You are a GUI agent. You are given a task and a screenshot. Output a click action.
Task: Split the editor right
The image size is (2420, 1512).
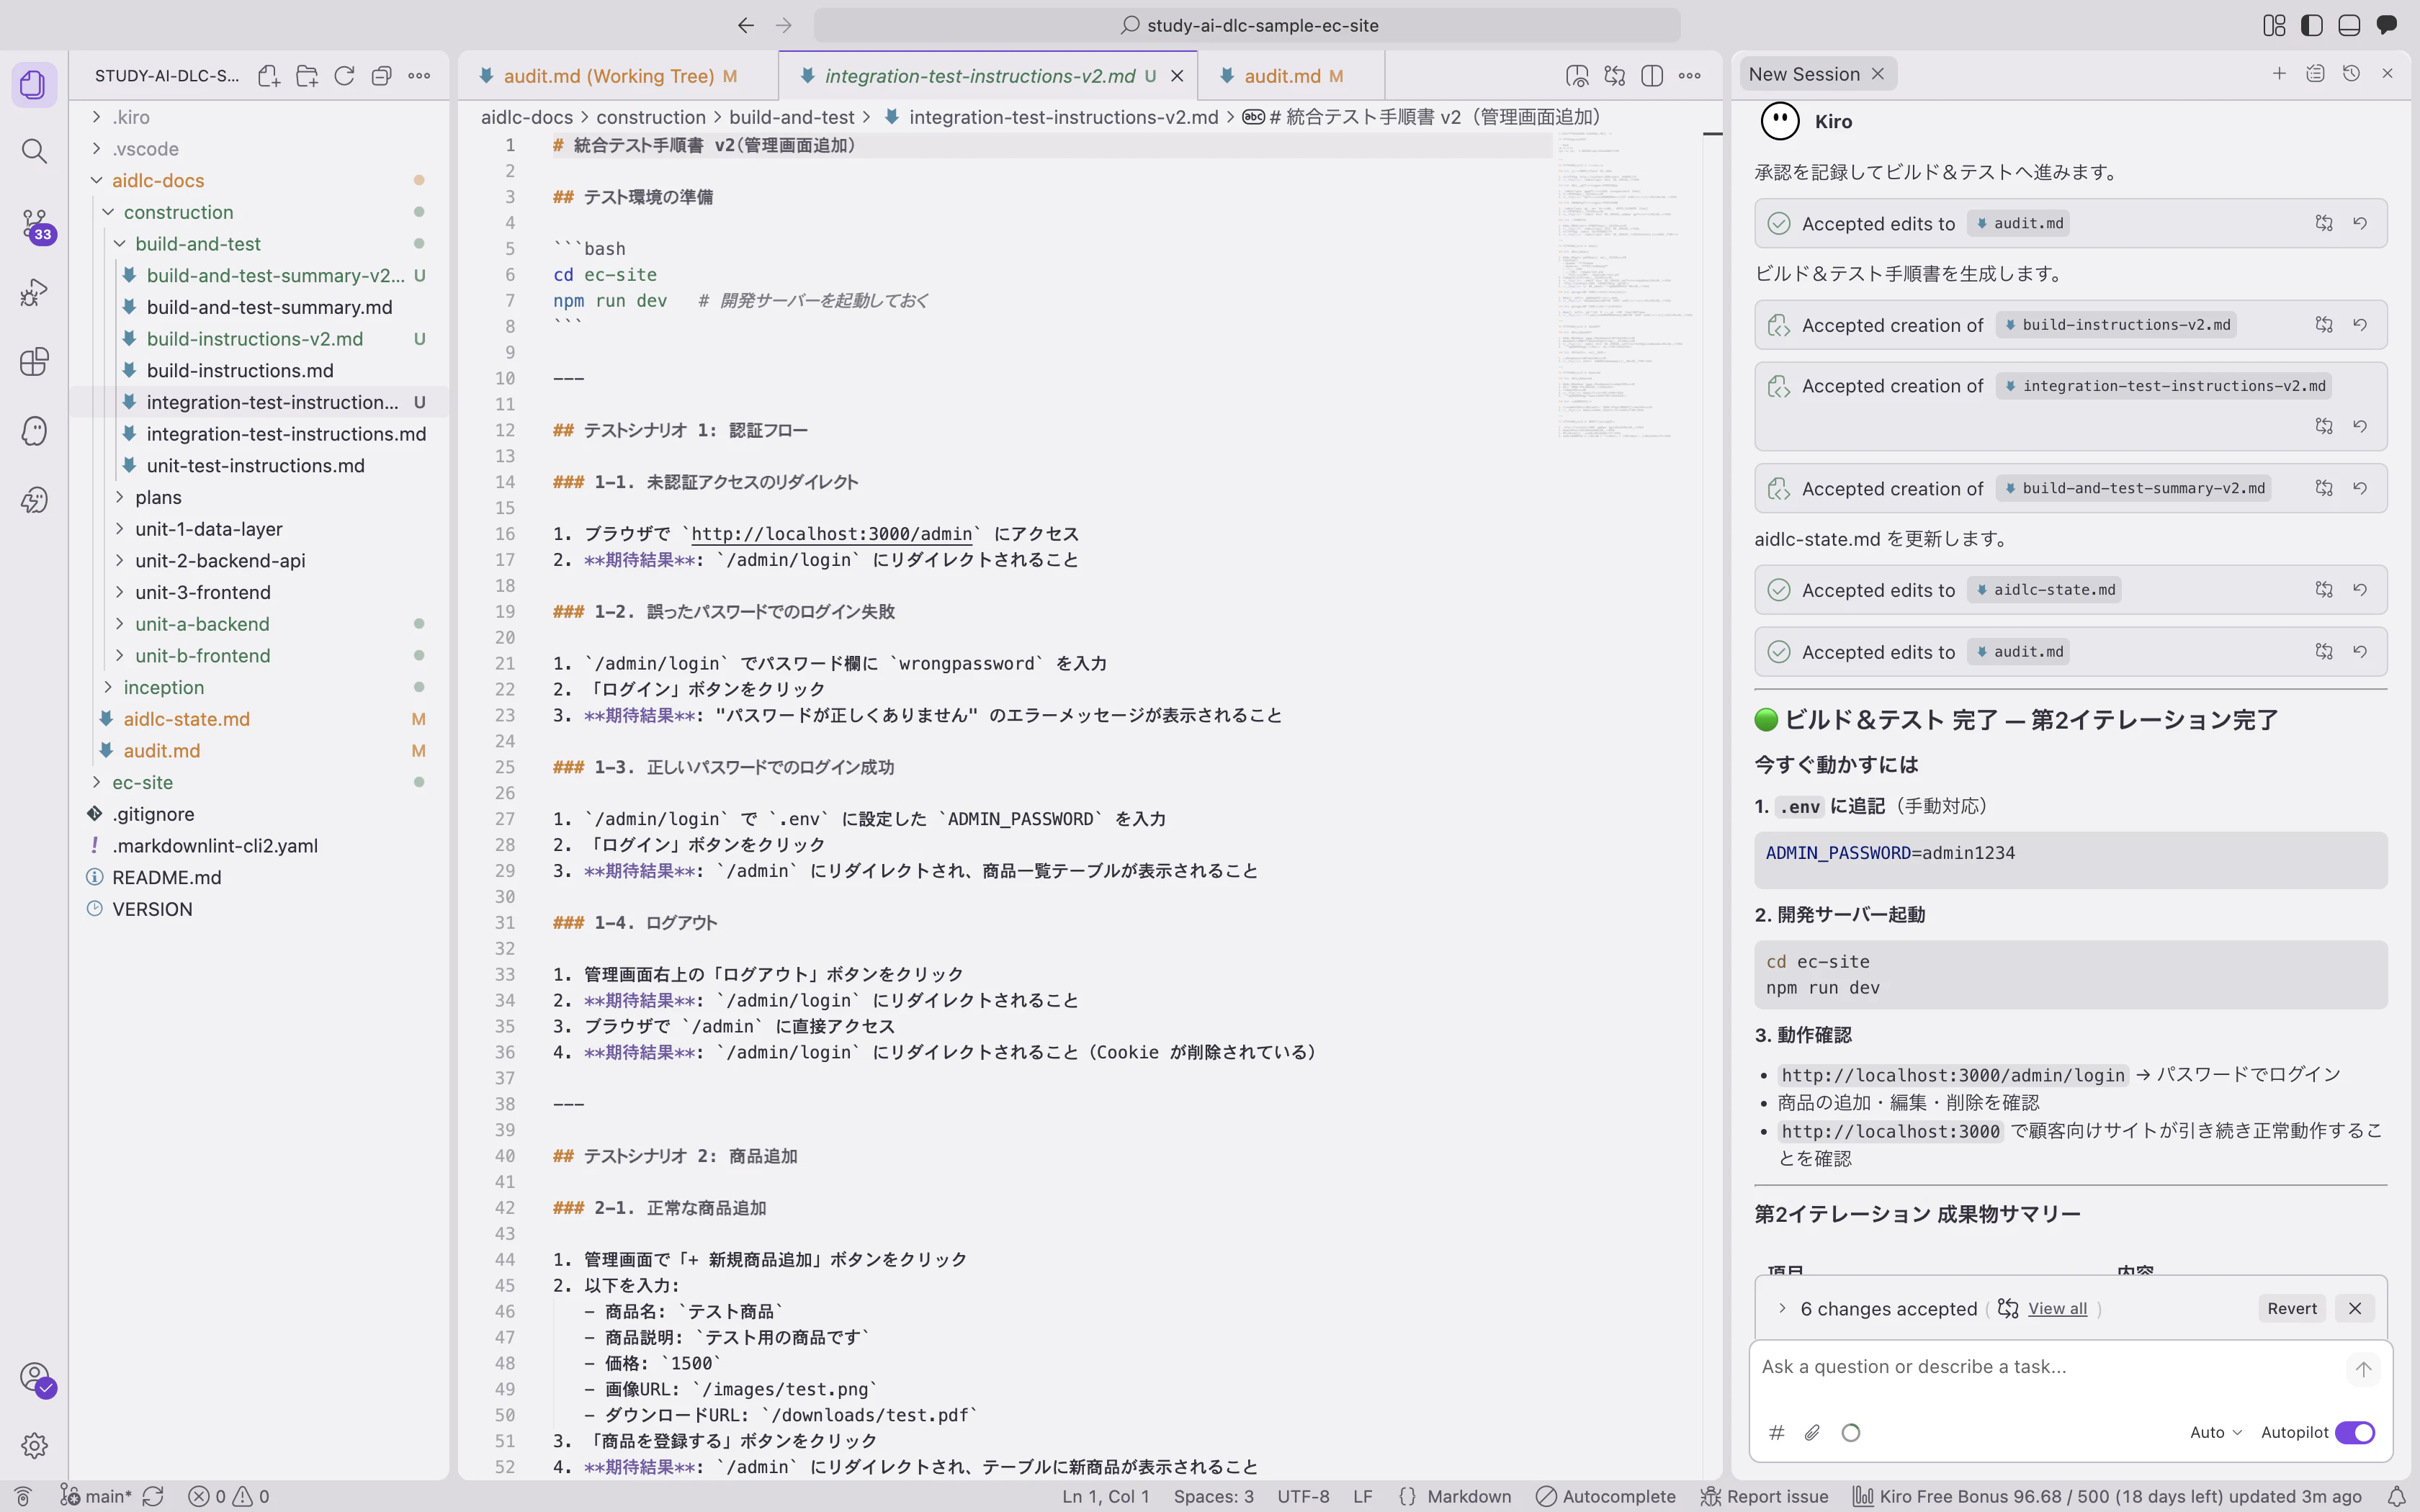(x=1652, y=76)
